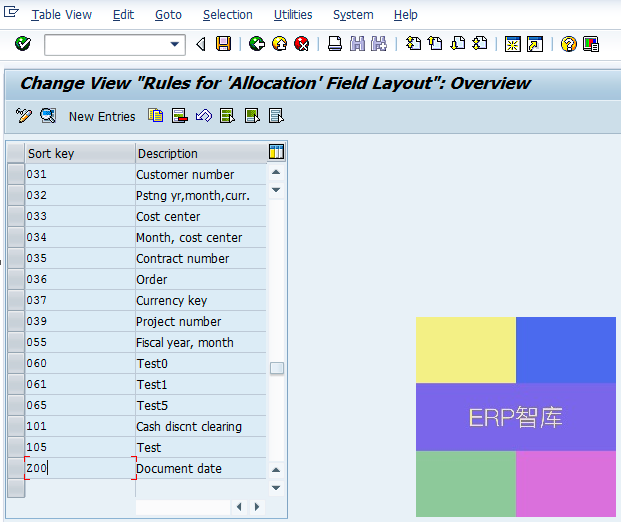Select the row for sort key 105
Image resolution: width=621 pixels, height=522 pixels.
[x=16, y=447]
